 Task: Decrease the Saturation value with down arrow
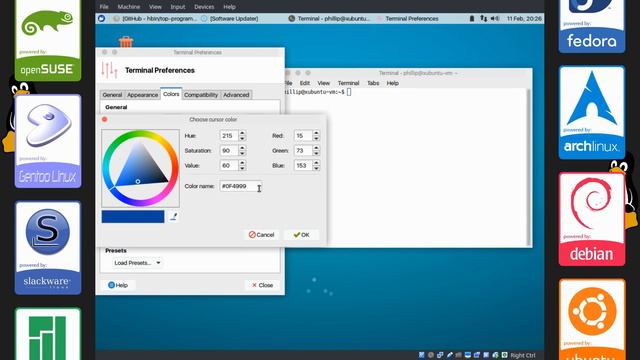242,153
